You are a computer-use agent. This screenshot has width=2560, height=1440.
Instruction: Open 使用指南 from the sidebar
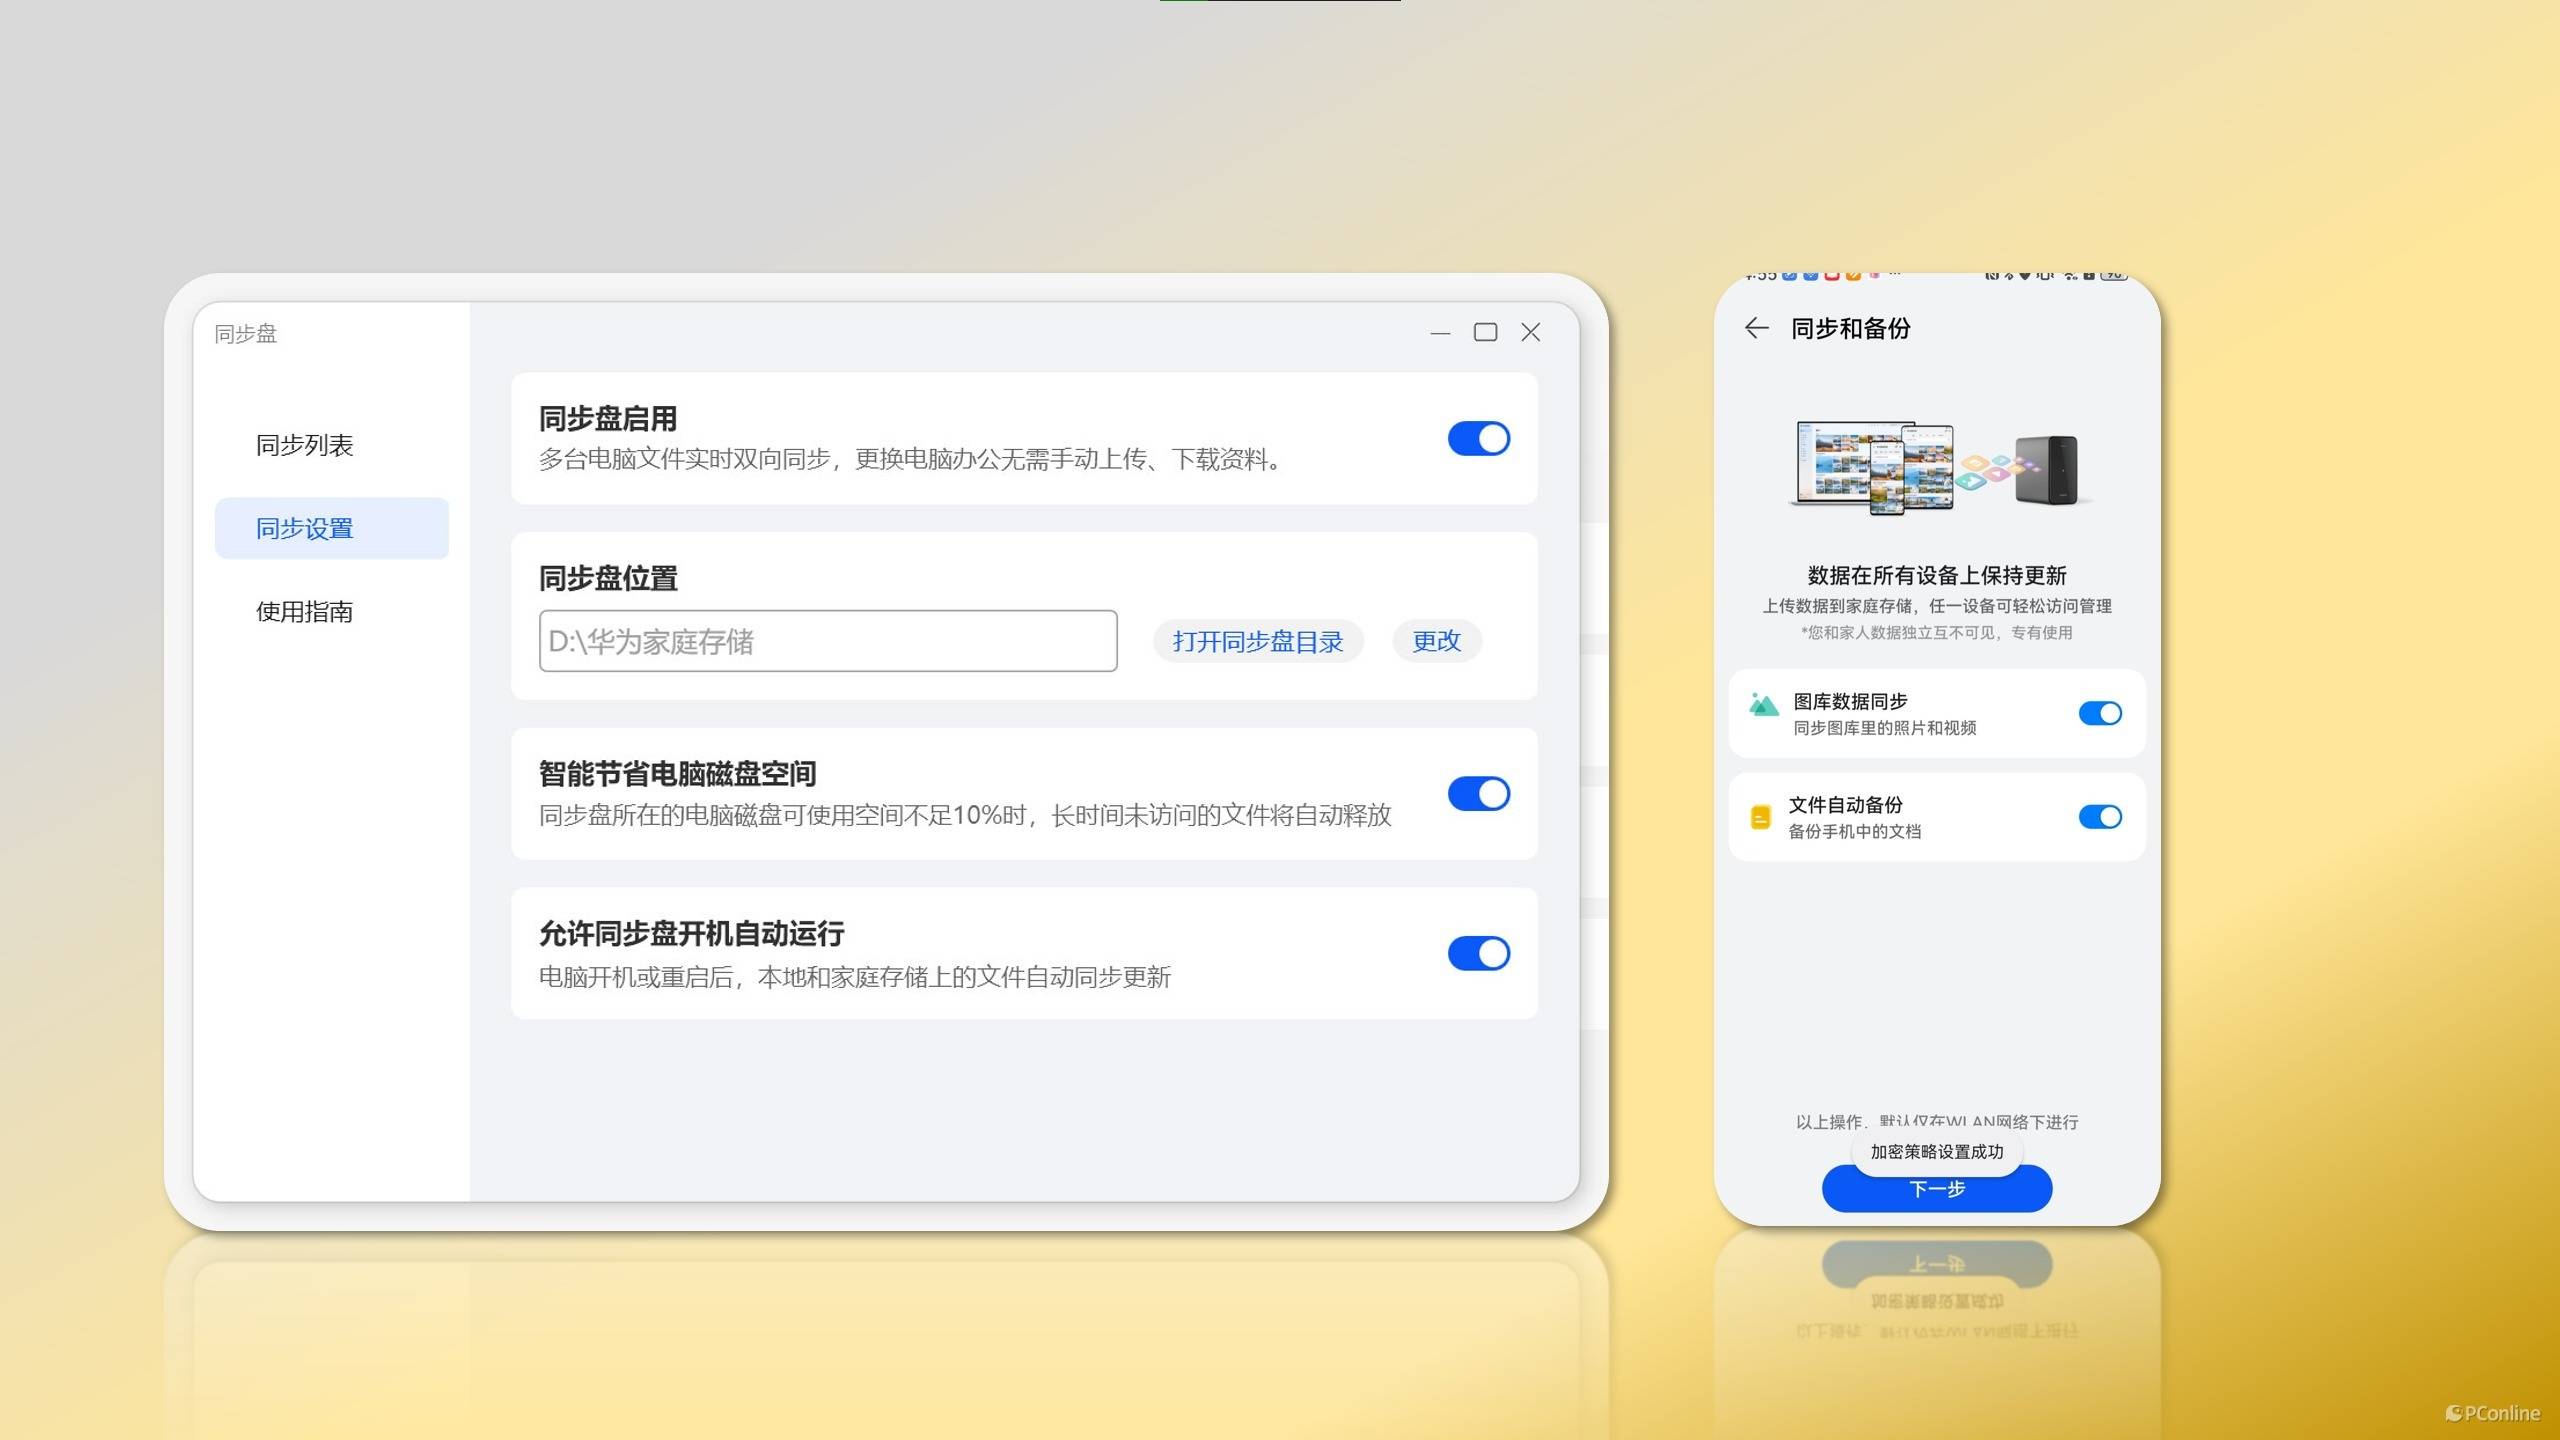(x=305, y=612)
